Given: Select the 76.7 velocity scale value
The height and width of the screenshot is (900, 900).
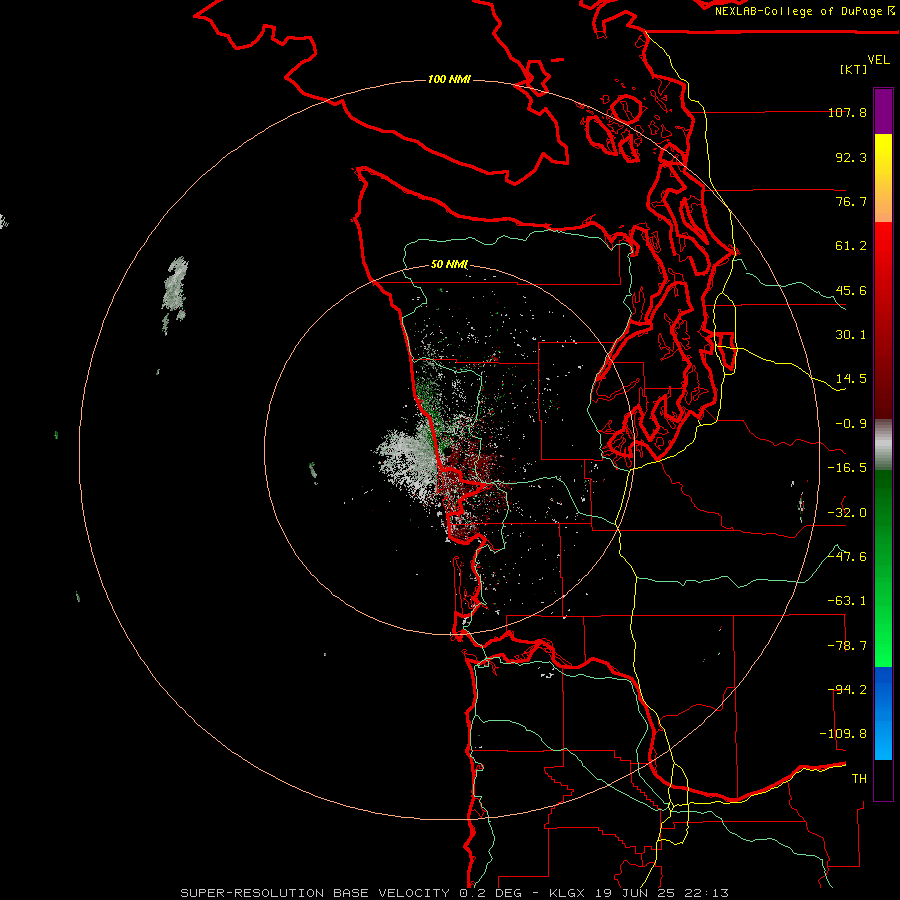Looking at the screenshot, I should click(x=851, y=201).
